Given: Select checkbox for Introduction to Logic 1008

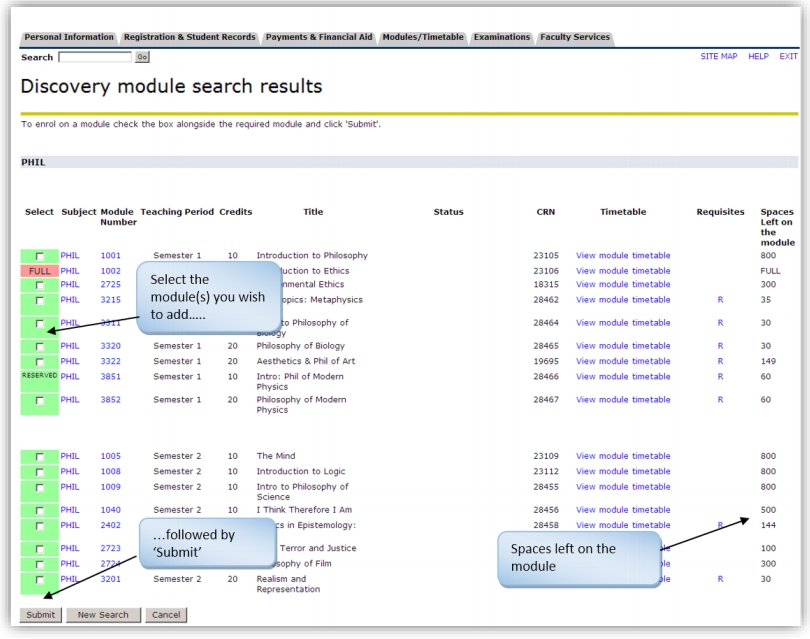Looking at the screenshot, I should coord(40,472).
